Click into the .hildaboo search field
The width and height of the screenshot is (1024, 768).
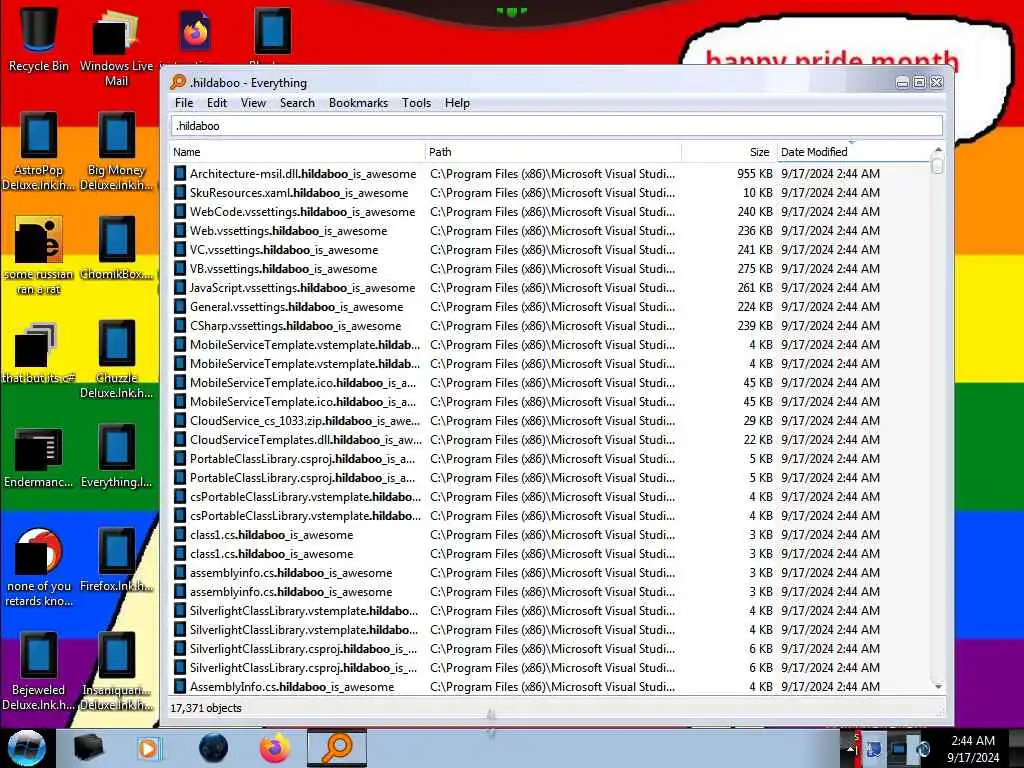(x=557, y=126)
